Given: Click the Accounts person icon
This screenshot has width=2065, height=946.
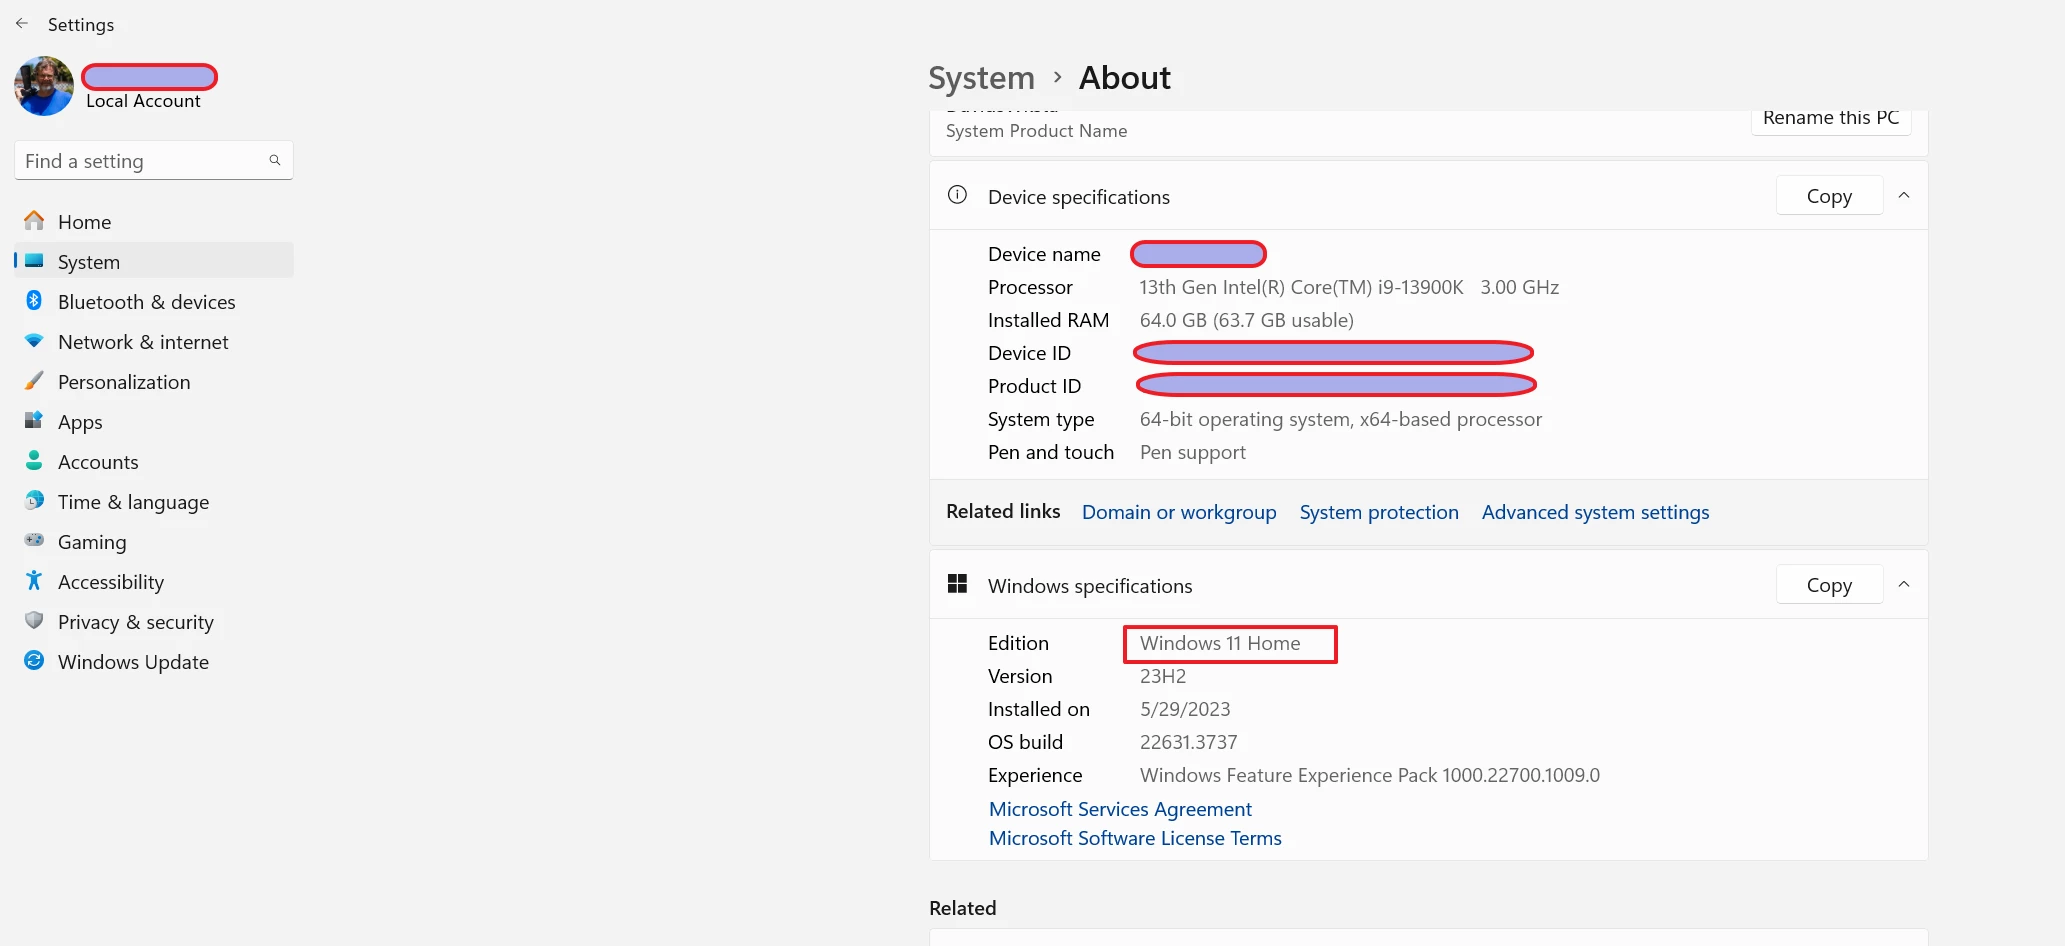Looking at the screenshot, I should pos(34,460).
